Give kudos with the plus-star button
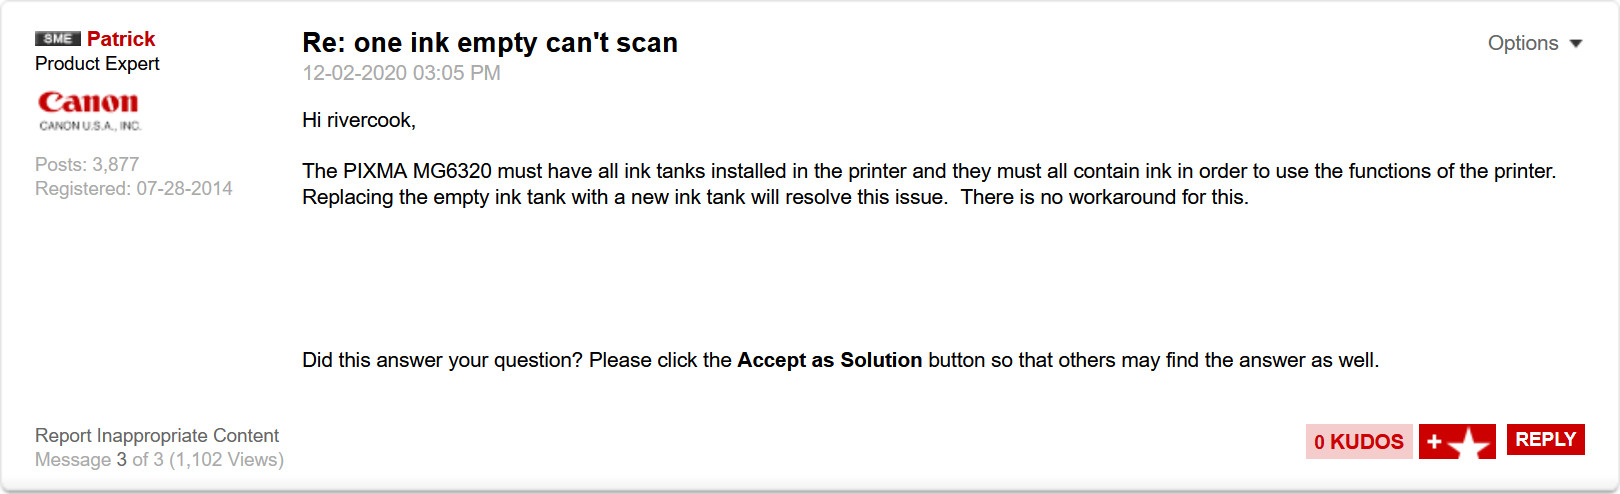This screenshot has width=1620, height=494. 1457,441
